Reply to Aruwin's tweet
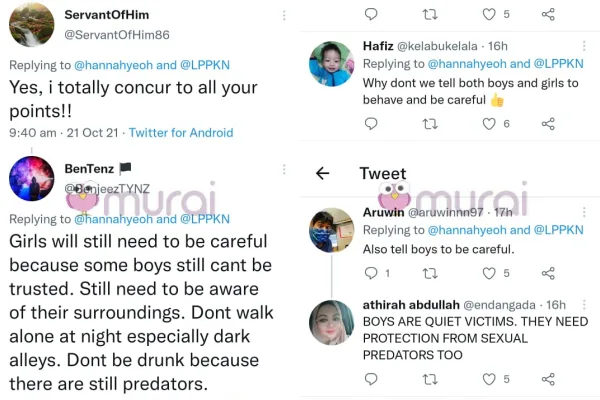600x400 pixels. tap(371, 273)
